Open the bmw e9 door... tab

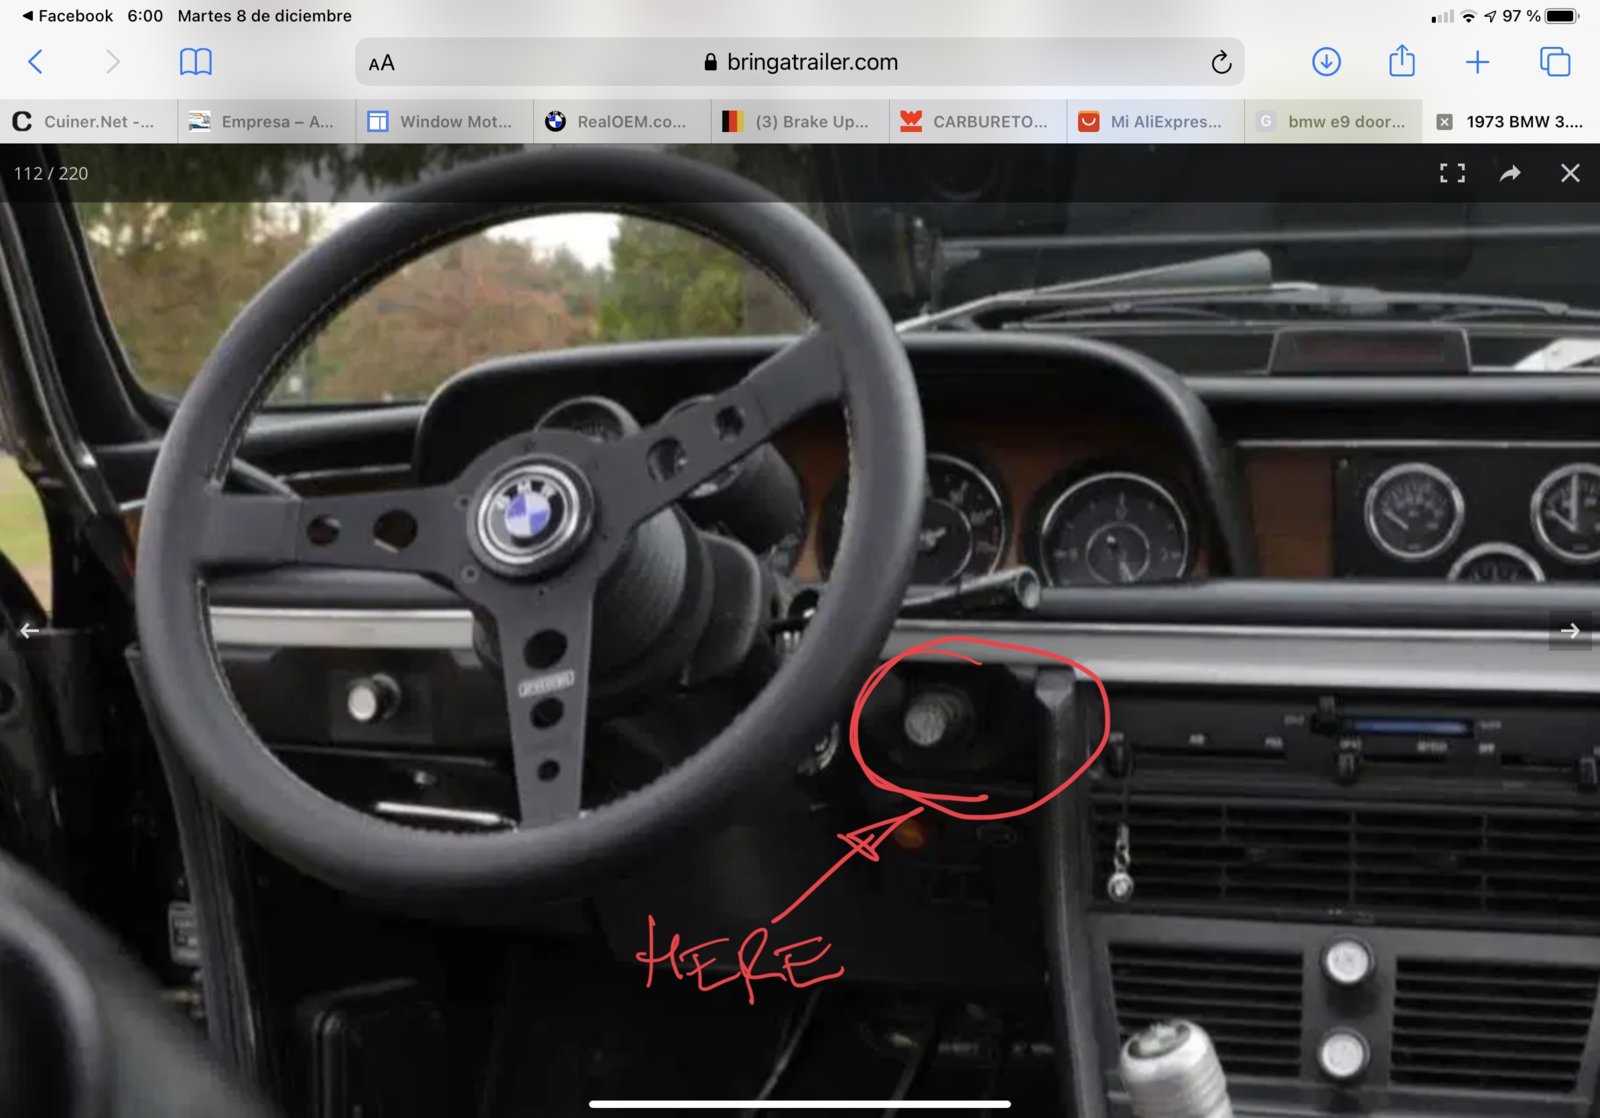1333,122
